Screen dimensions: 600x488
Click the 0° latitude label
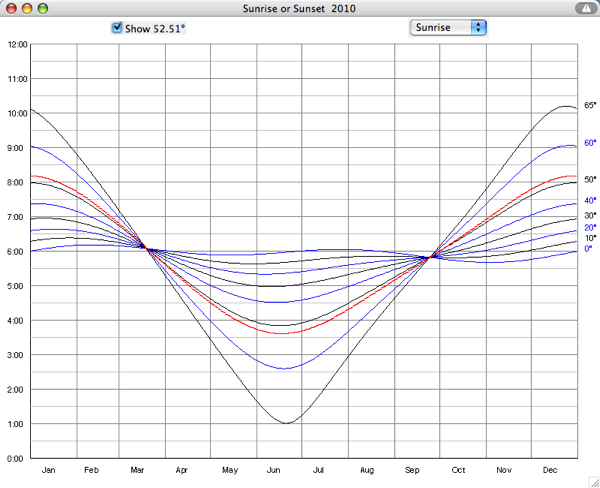point(588,249)
